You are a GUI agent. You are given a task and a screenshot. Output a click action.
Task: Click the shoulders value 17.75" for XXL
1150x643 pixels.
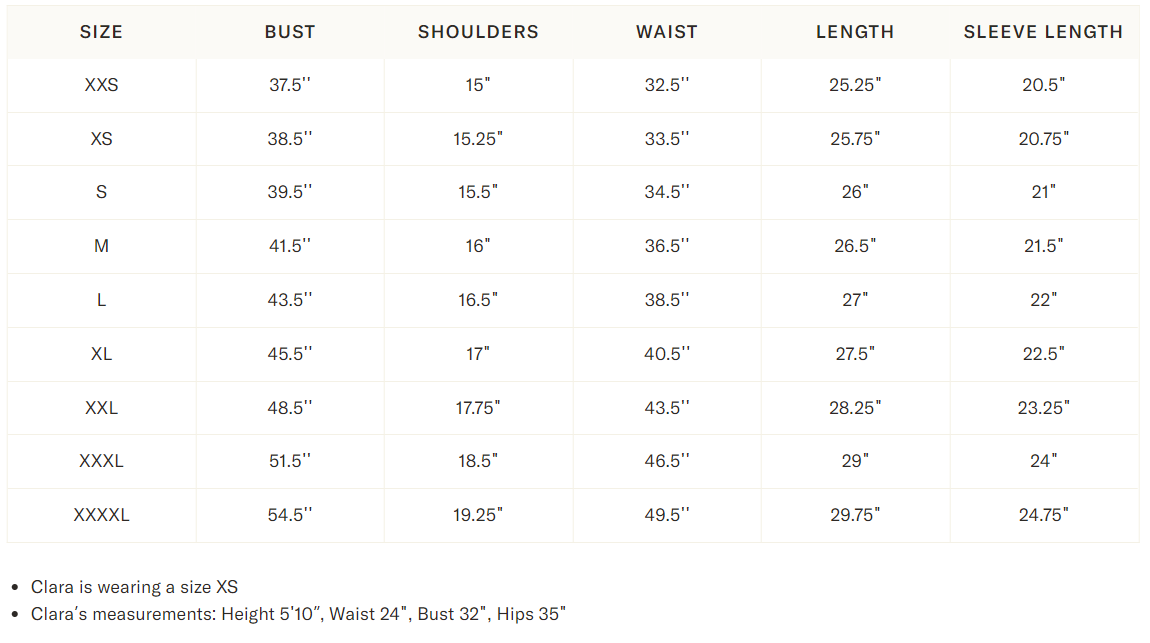pos(478,408)
